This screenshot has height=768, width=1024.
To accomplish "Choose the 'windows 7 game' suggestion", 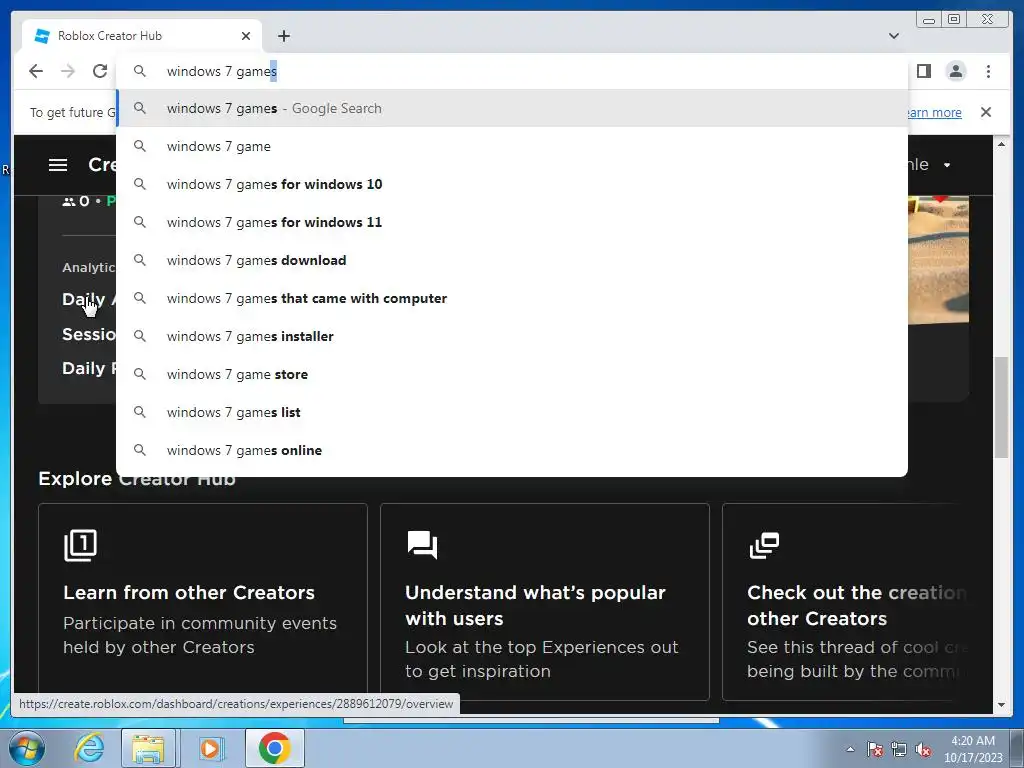I will pyautogui.click(x=511, y=146).
